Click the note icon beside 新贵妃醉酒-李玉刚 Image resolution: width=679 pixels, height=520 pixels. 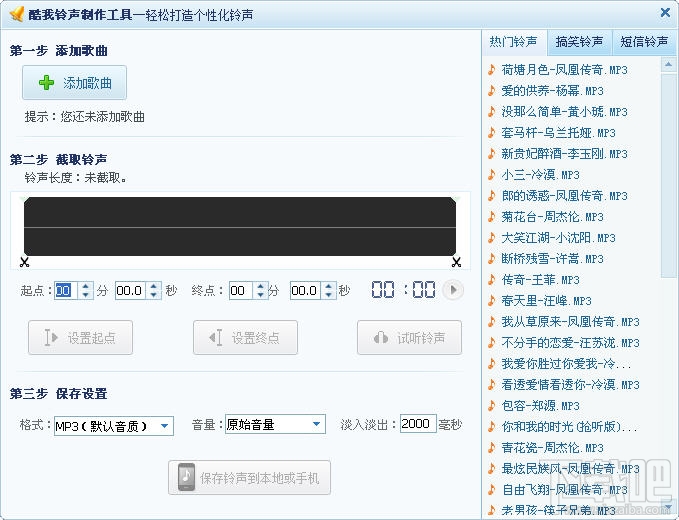click(491, 154)
